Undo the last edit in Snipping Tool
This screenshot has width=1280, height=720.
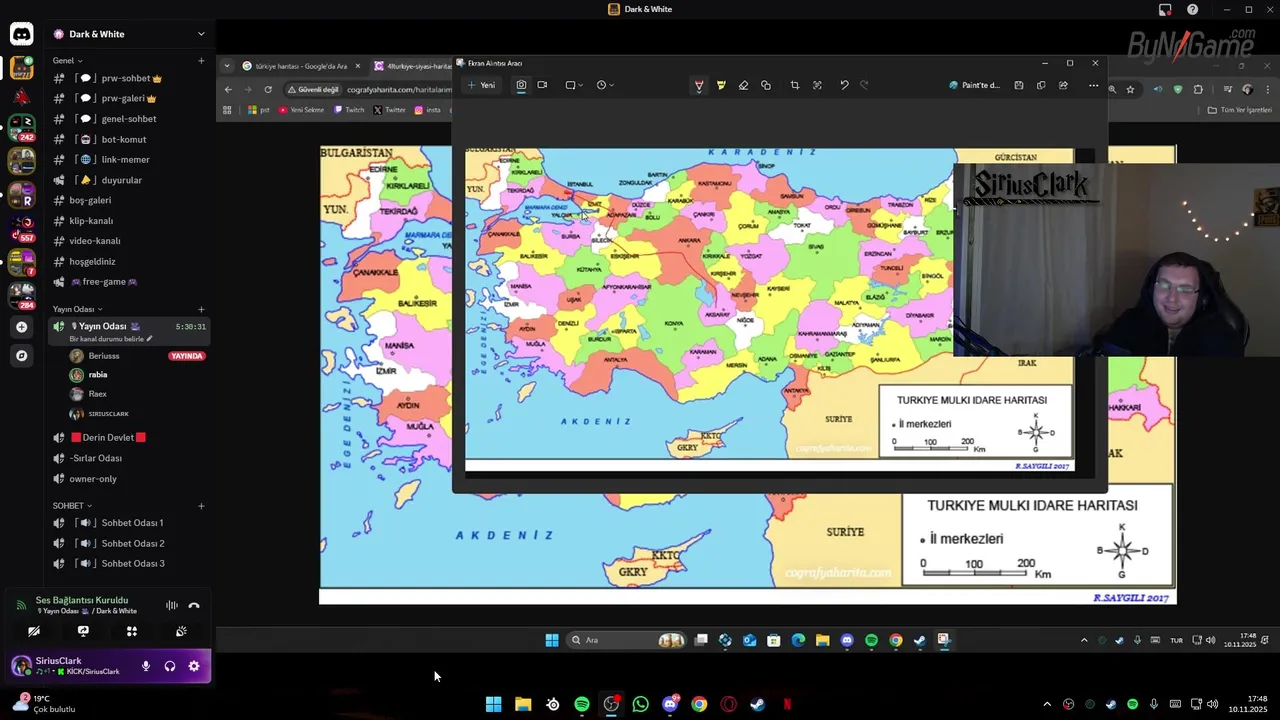click(x=844, y=85)
